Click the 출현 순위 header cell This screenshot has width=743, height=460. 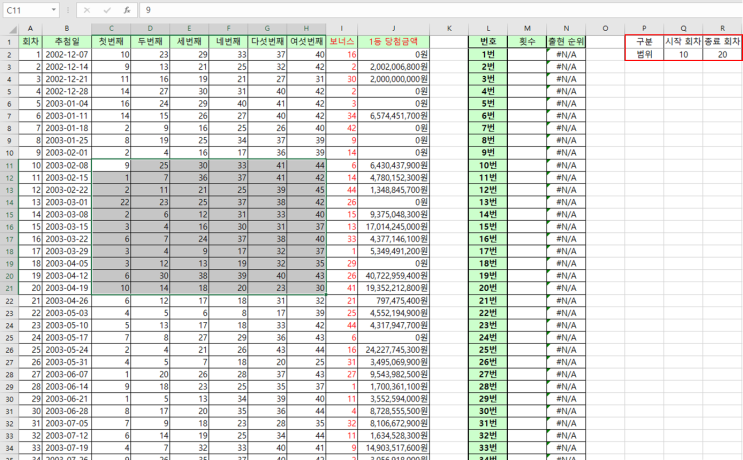tap(566, 42)
